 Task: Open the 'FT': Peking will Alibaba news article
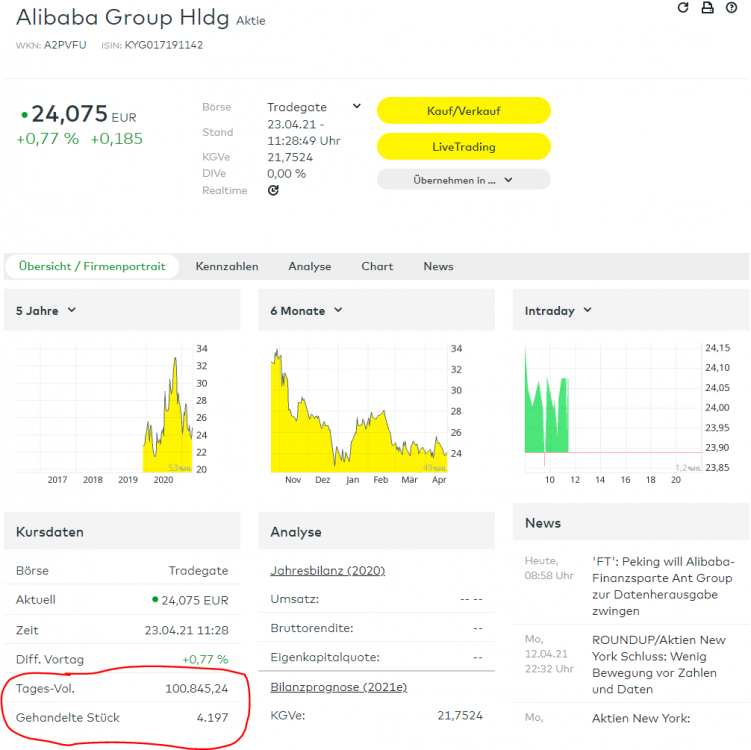pos(663,586)
